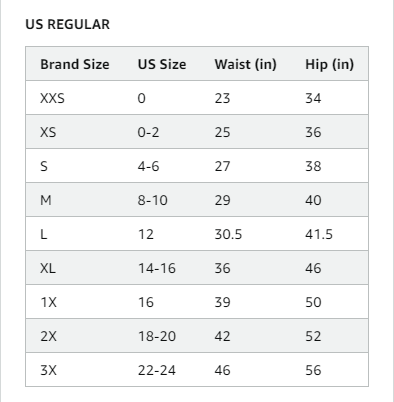Screen dimensions: 394x402
Task: Click the XS row US size 0-2
Action: point(148,132)
